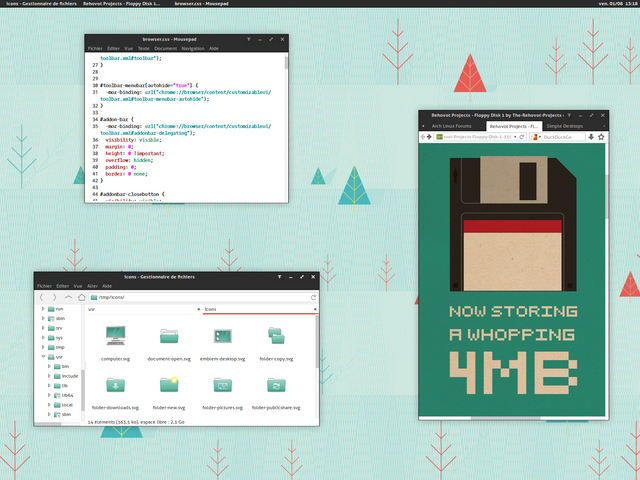640x480 pixels.
Task: Expand the 'sys' folder in the tree
Action: 43,338
